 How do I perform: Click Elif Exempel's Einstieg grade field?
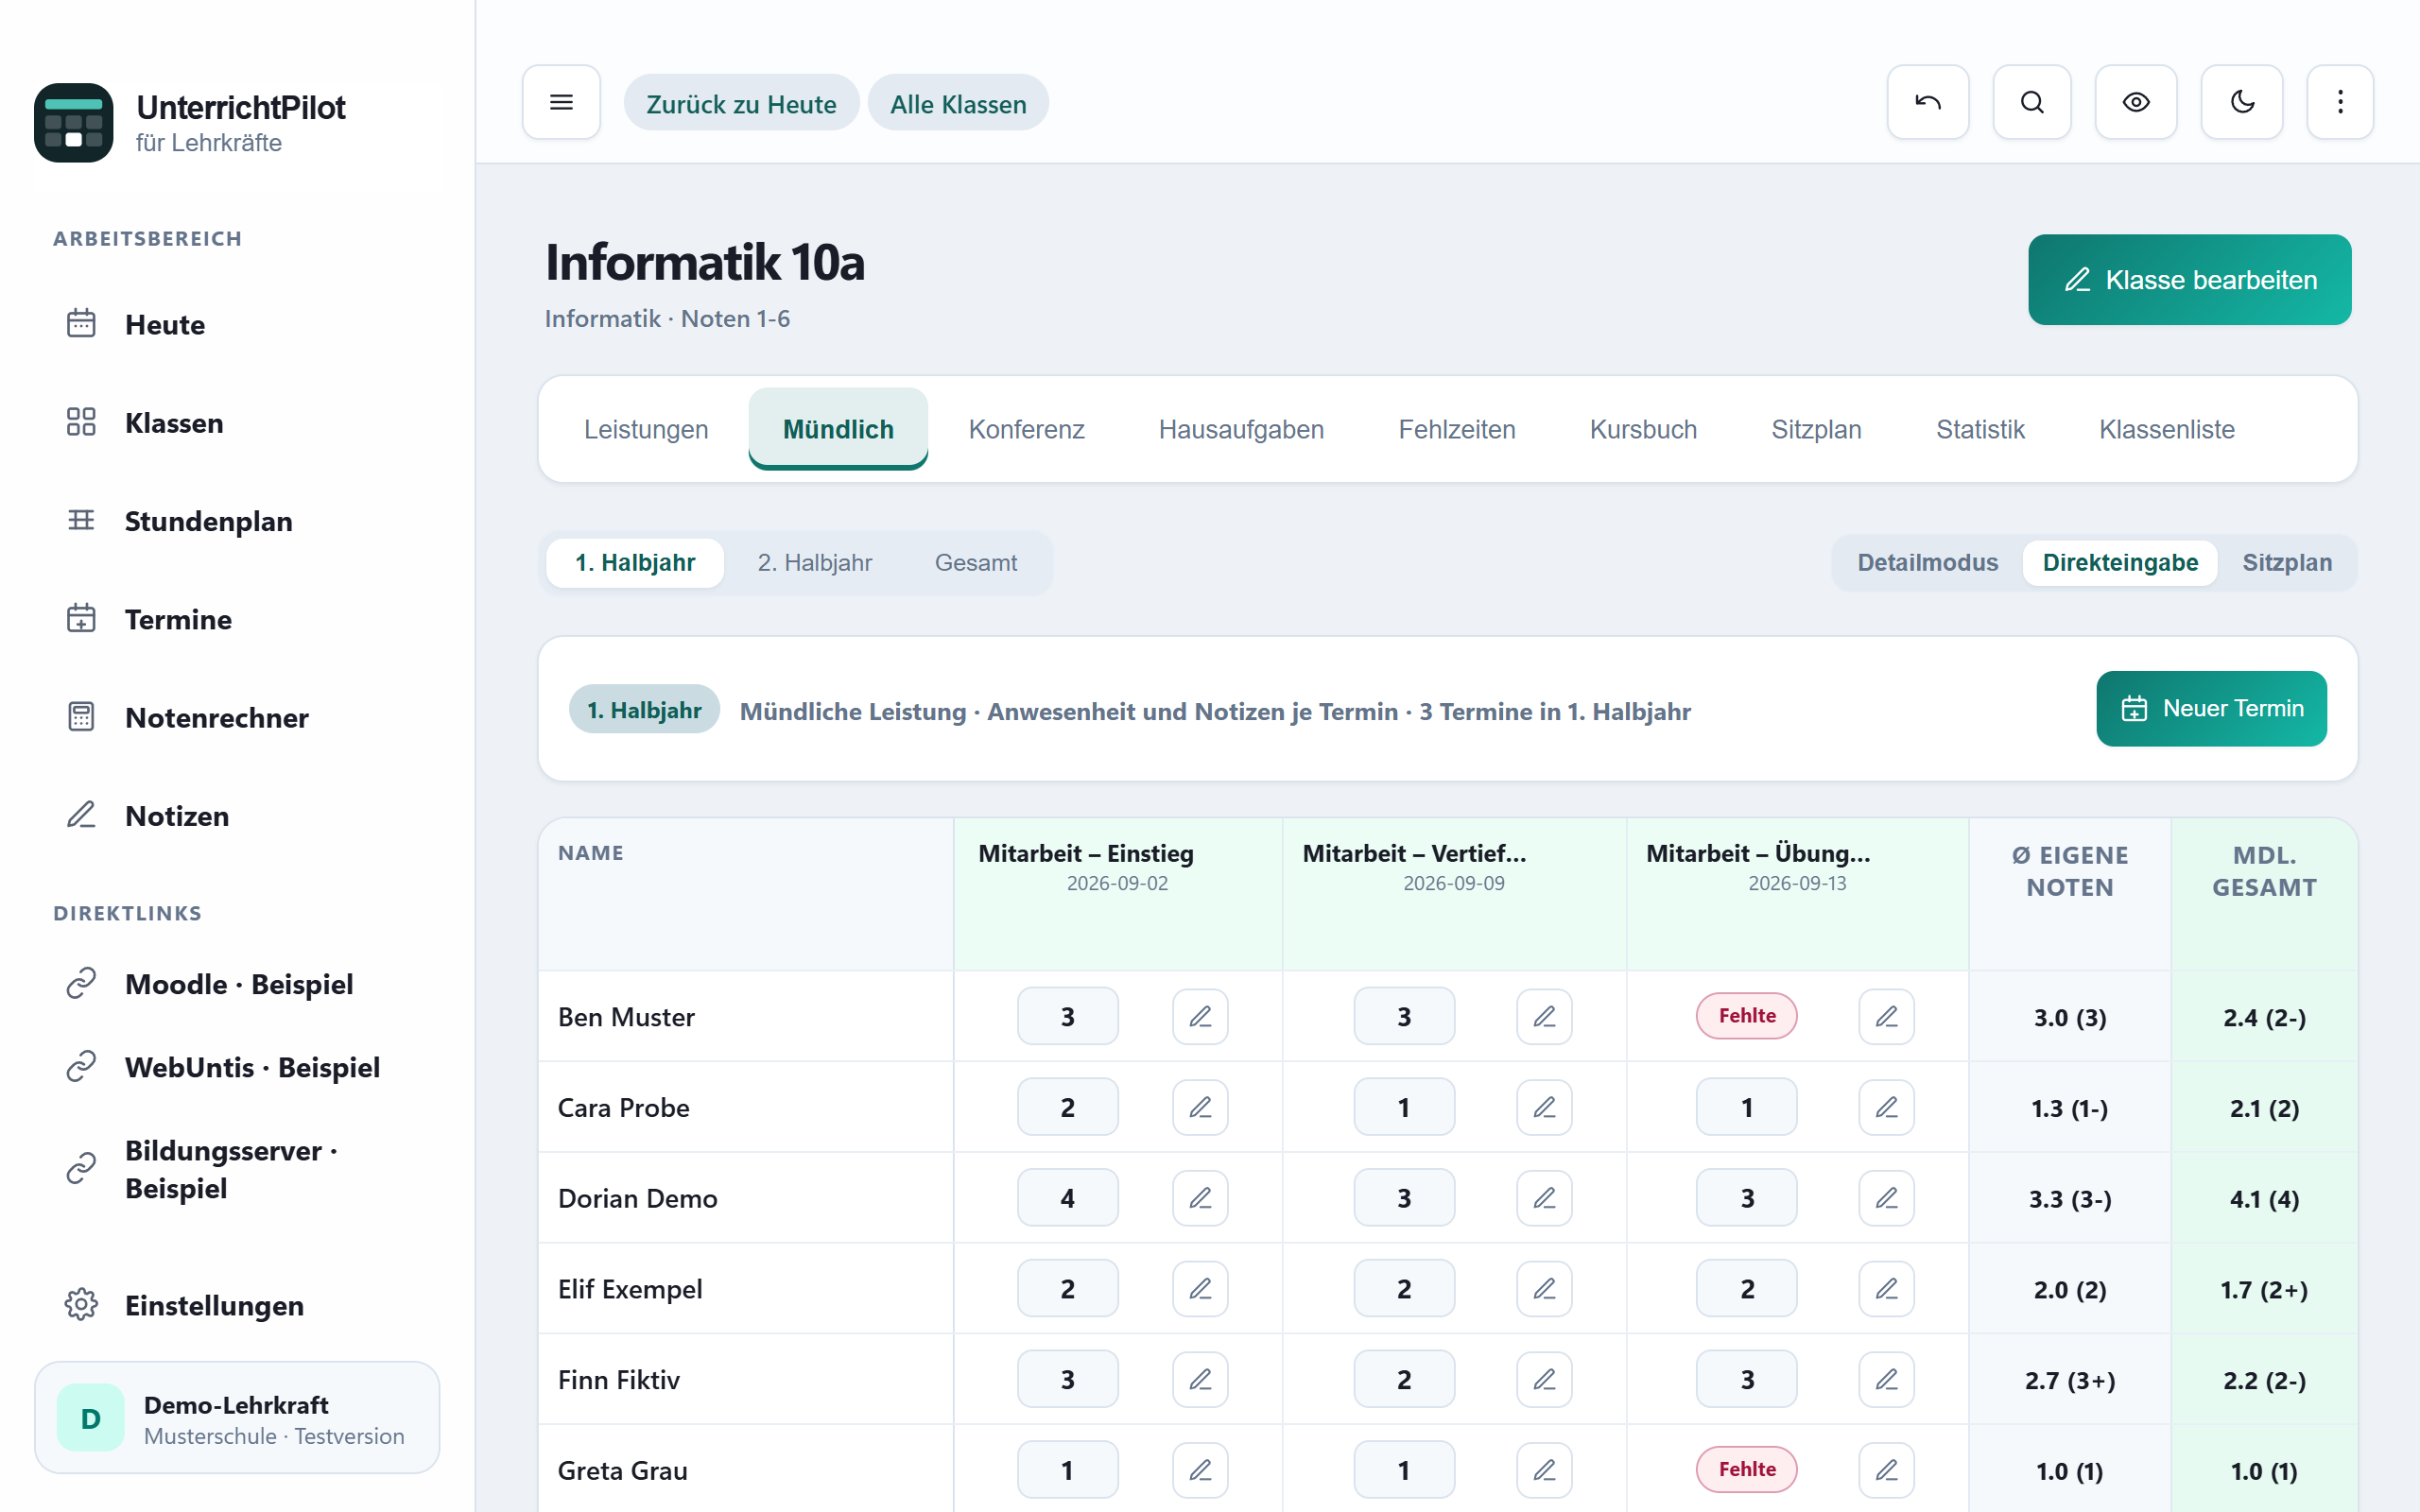1067,1289
